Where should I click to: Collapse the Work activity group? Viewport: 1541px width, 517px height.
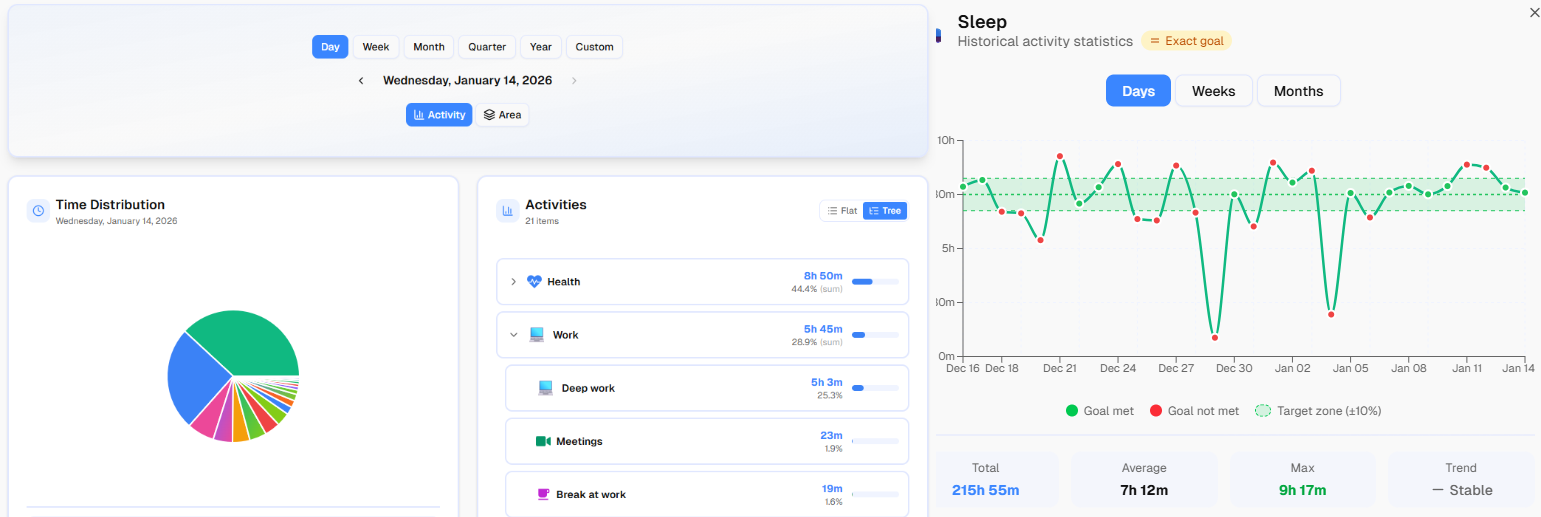514,335
